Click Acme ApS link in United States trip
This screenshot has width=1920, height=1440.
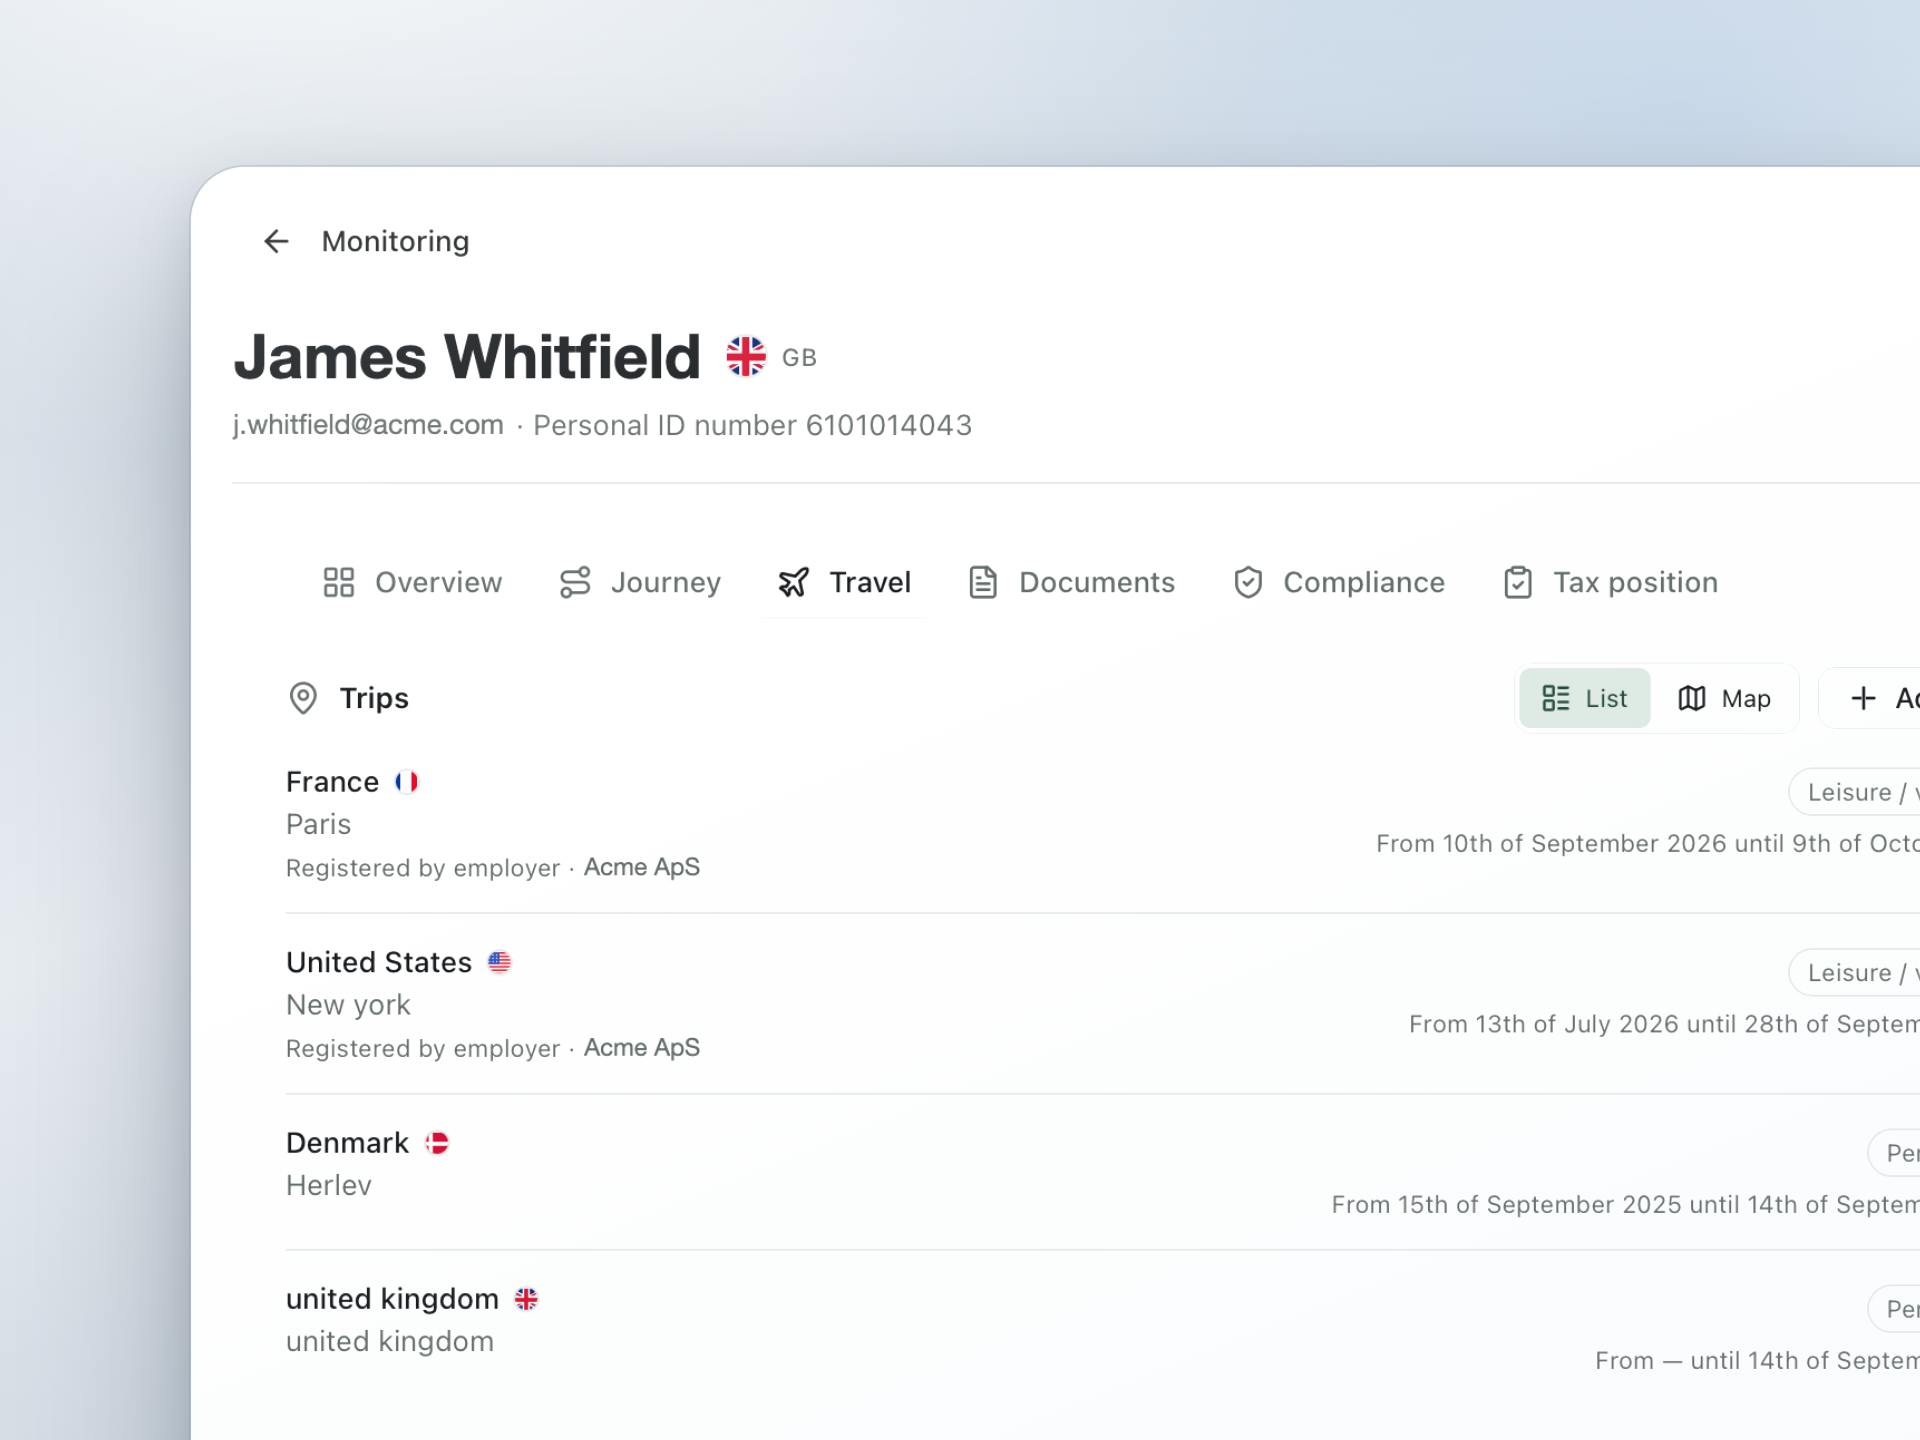[642, 1047]
